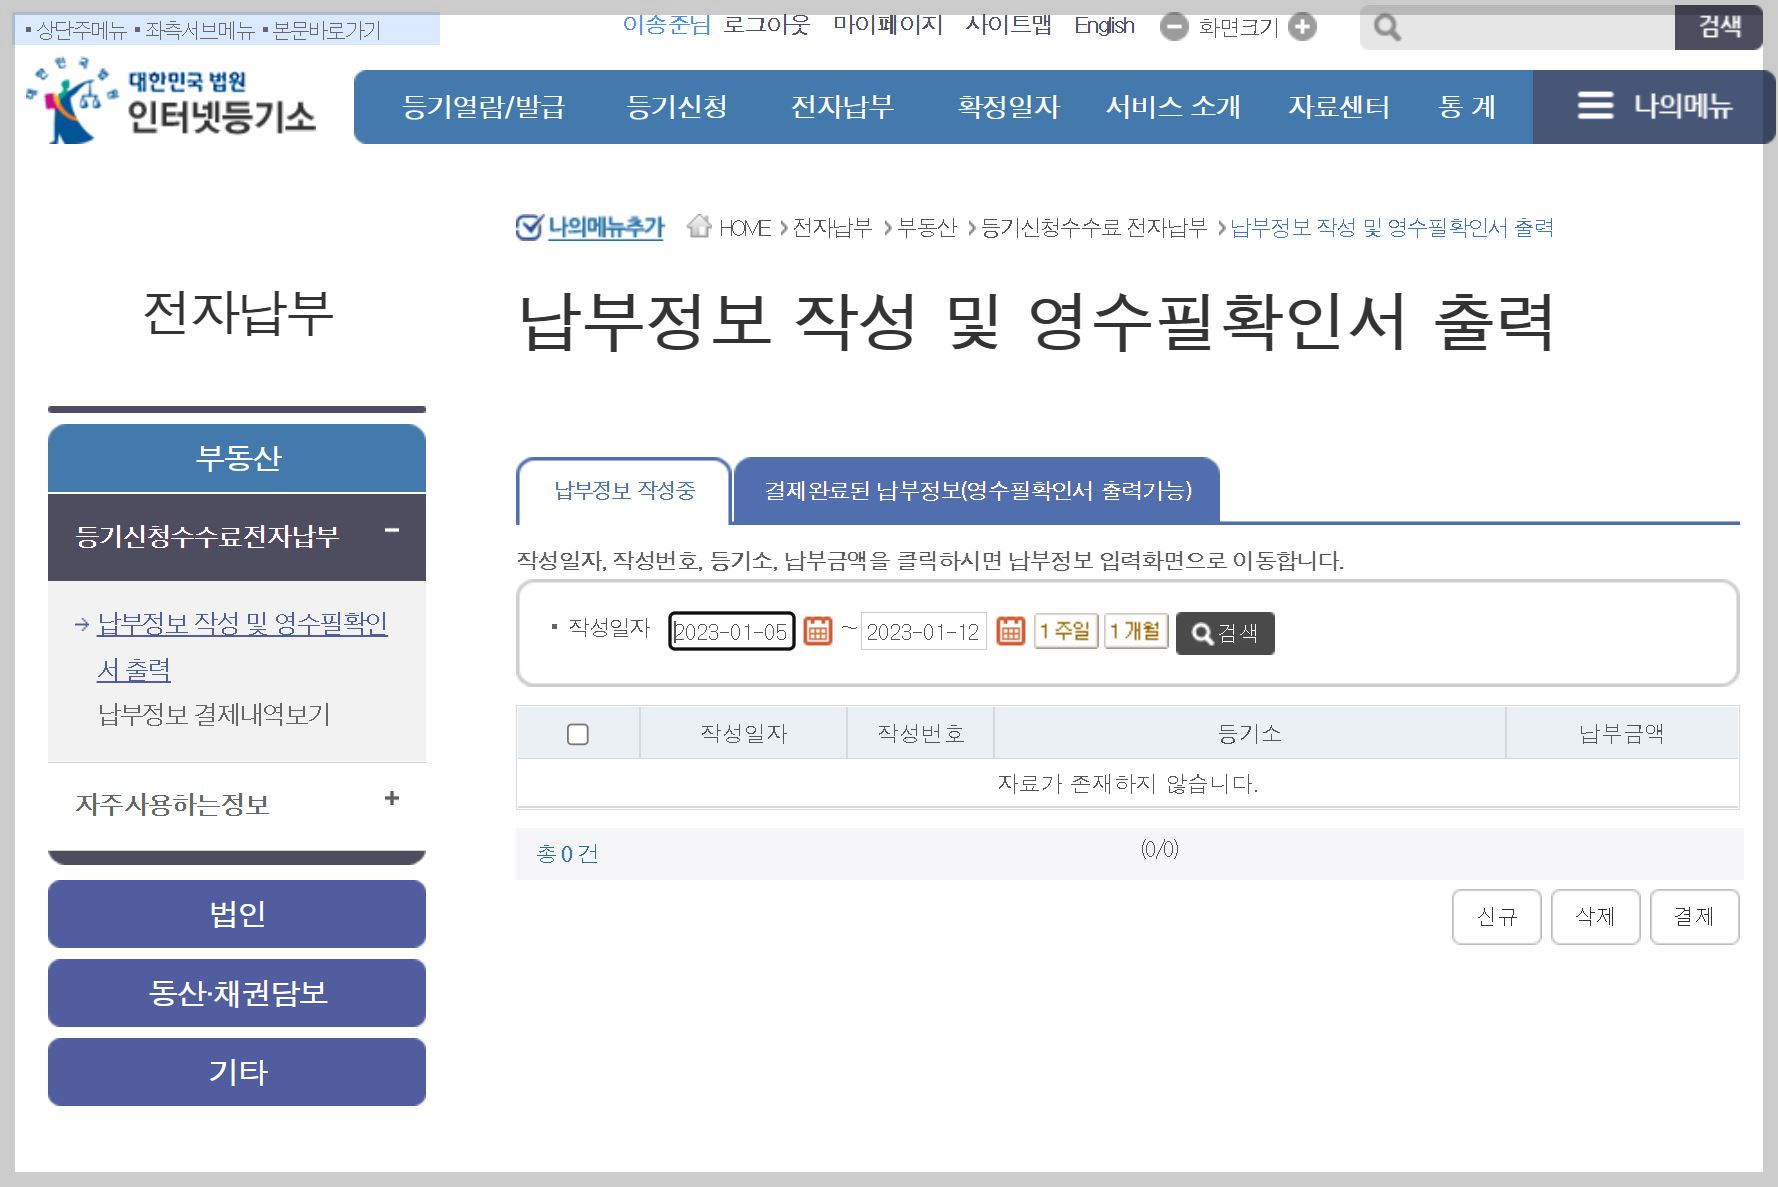Click 작성일자 column header

coord(743,733)
